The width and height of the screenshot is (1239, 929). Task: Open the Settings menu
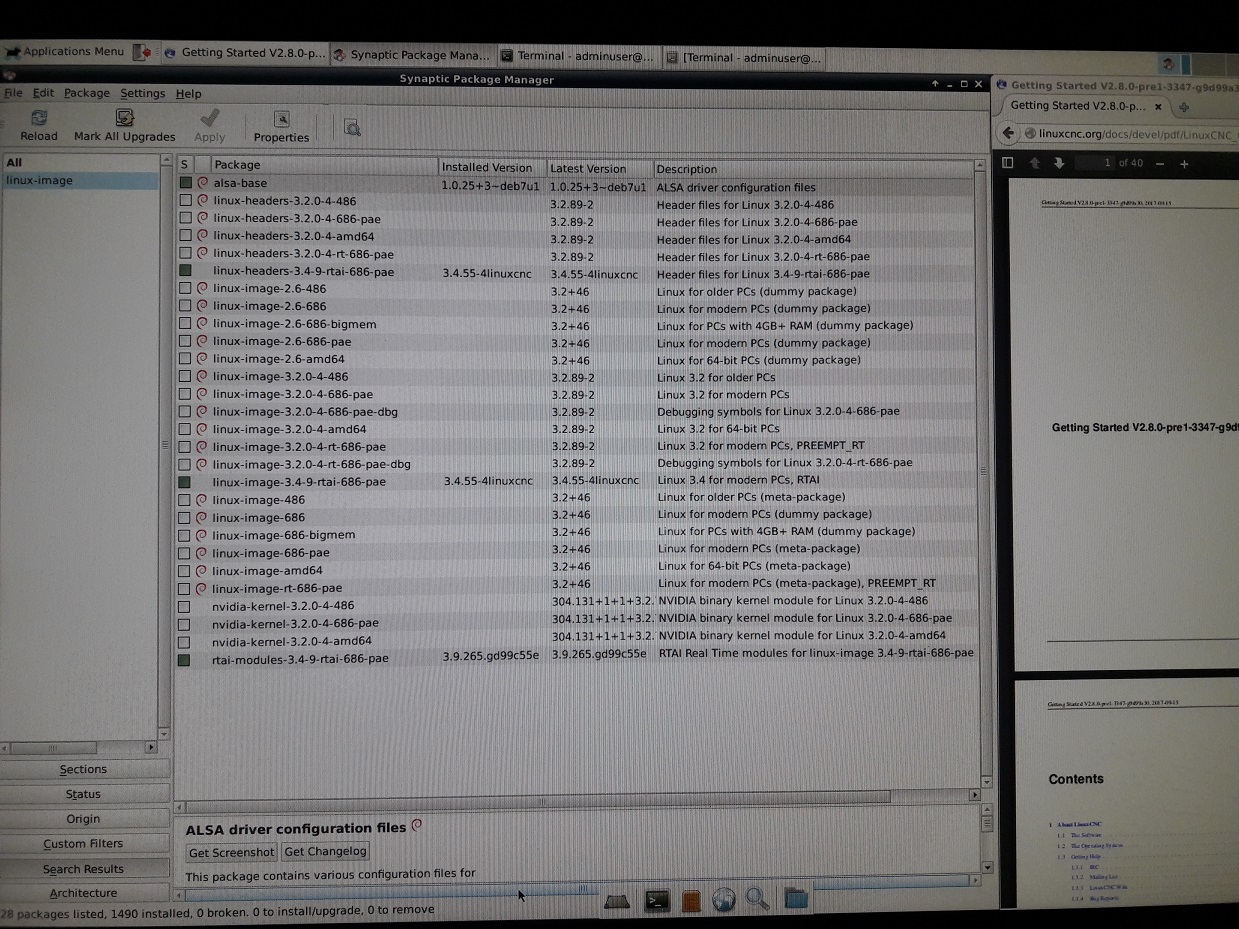coord(142,93)
